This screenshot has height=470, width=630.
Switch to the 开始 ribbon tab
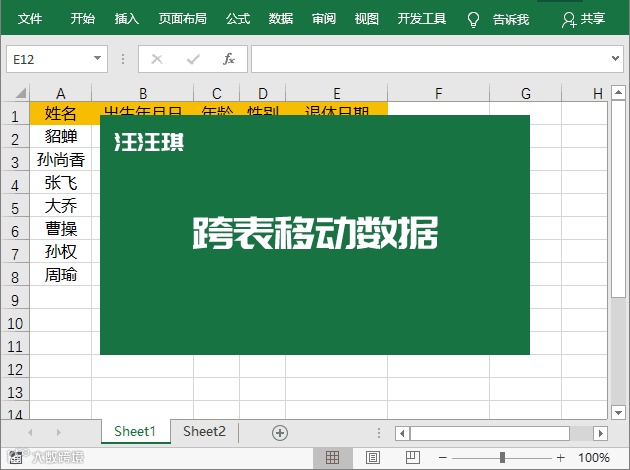click(83, 18)
